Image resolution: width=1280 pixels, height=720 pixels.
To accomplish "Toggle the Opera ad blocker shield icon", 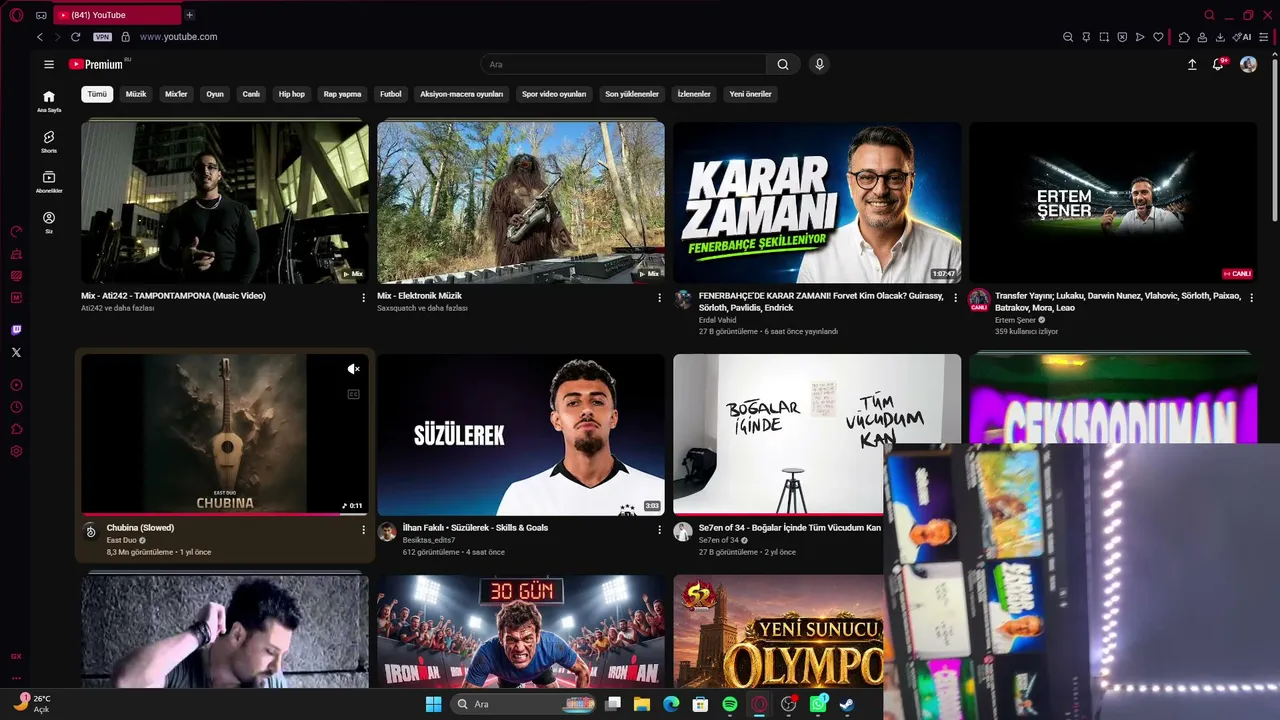I will point(1122,37).
